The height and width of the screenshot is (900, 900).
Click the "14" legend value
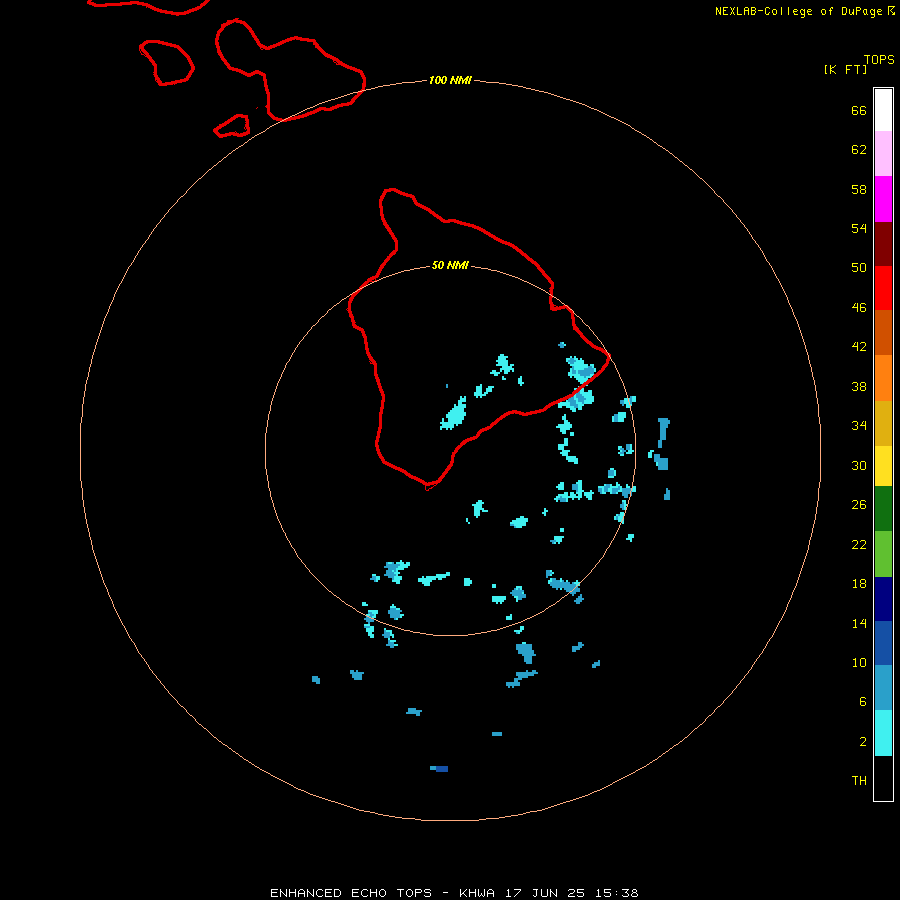pos(859,623)
